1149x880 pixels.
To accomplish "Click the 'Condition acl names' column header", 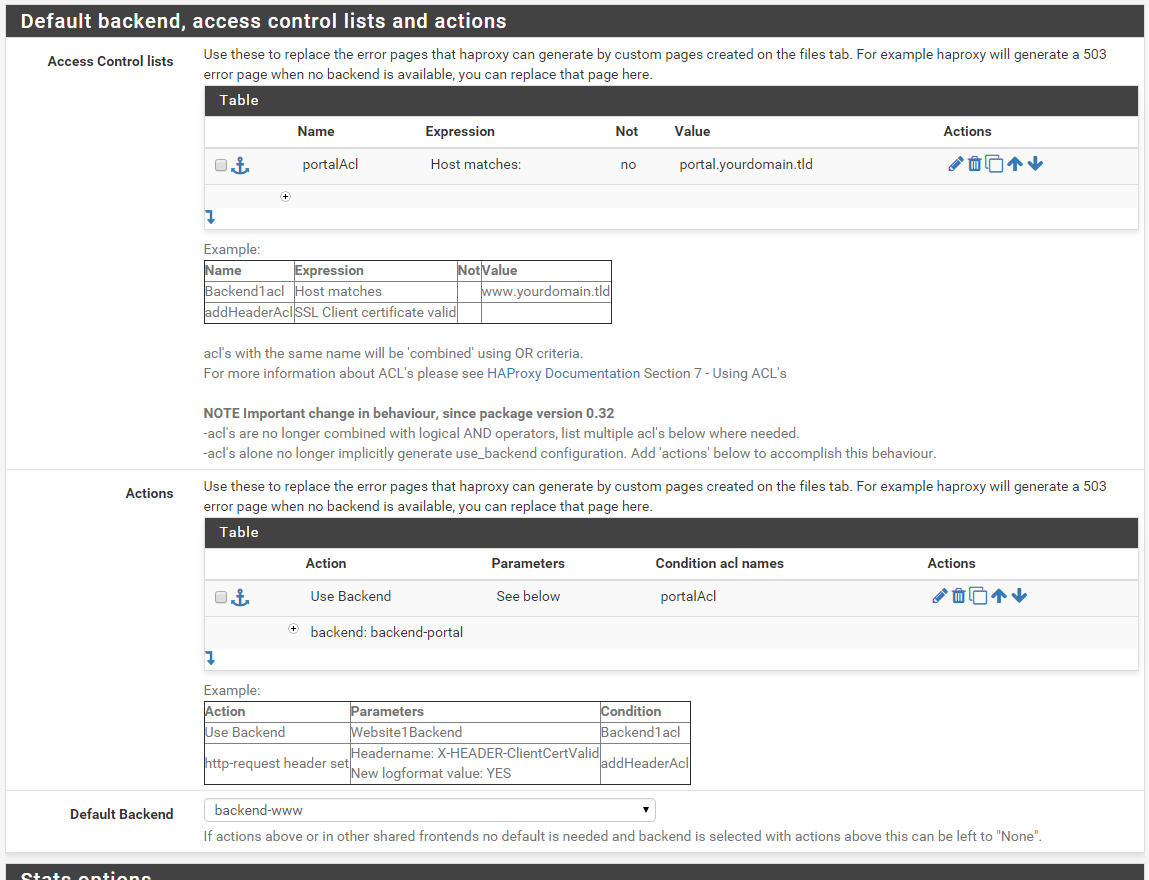I will click(x=719, y=563).
